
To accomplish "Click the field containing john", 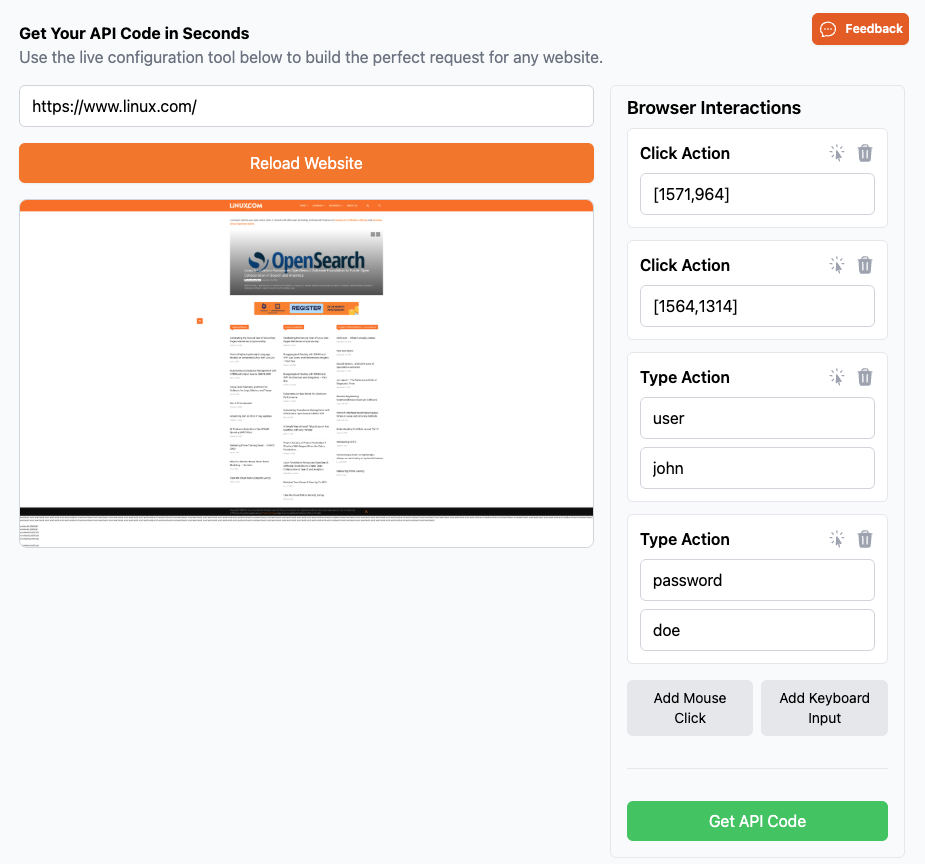I will coord(757,468).
